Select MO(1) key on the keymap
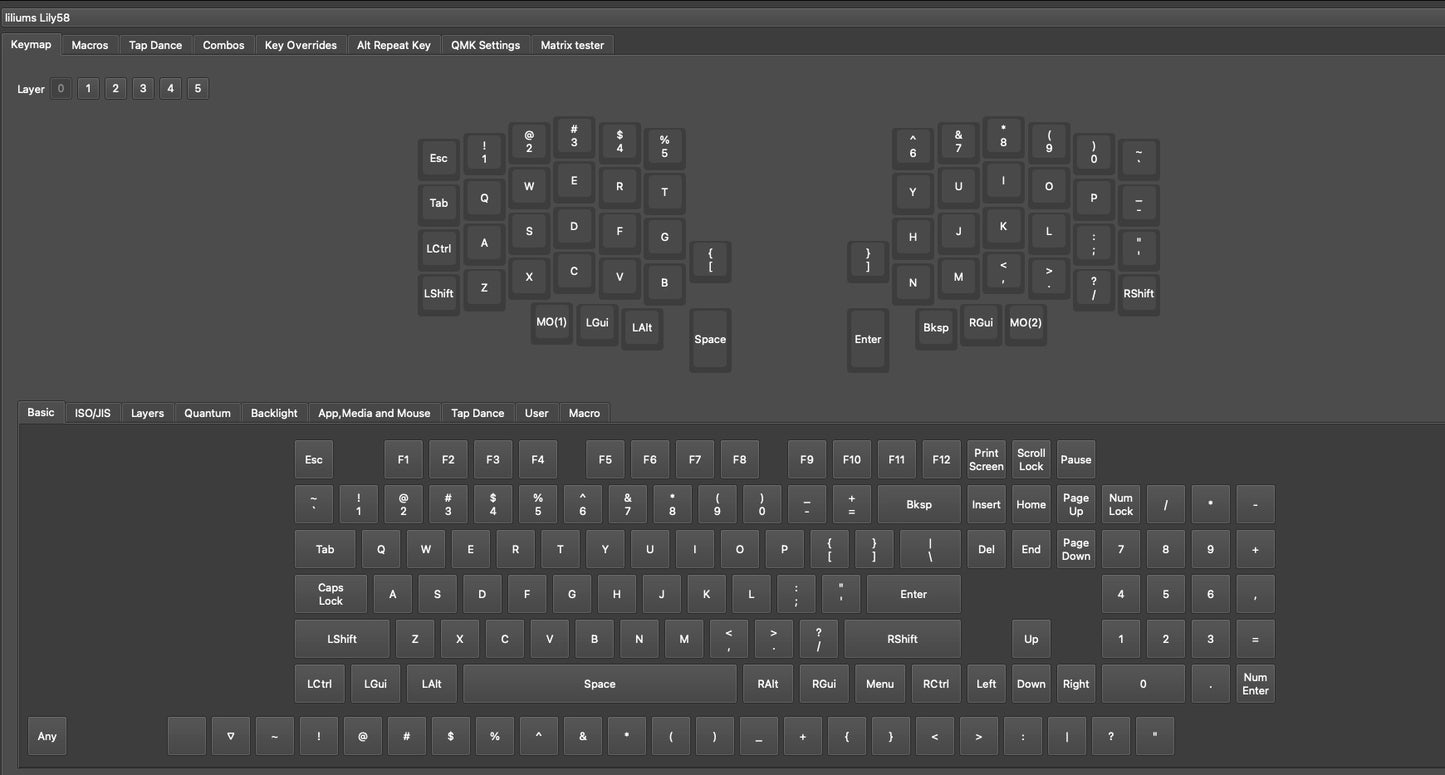The image size is (1445, 775). click(x=552, y=322)
